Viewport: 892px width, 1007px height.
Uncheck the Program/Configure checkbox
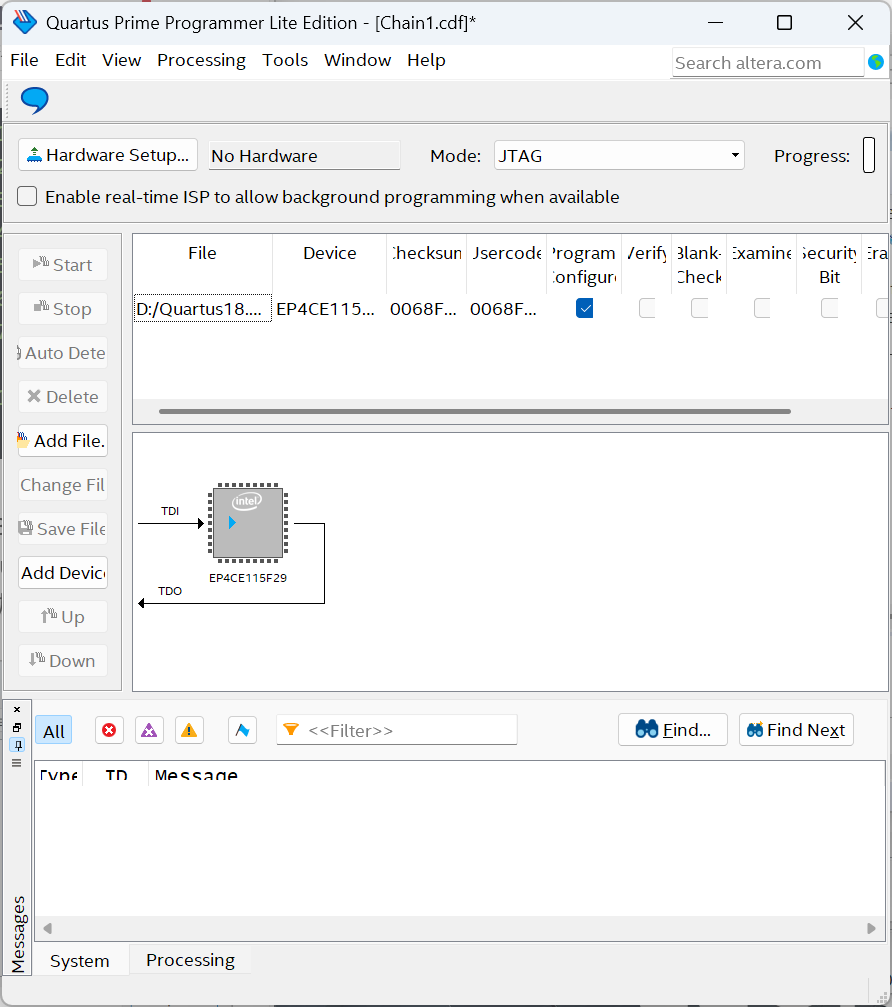coord(584,308)
